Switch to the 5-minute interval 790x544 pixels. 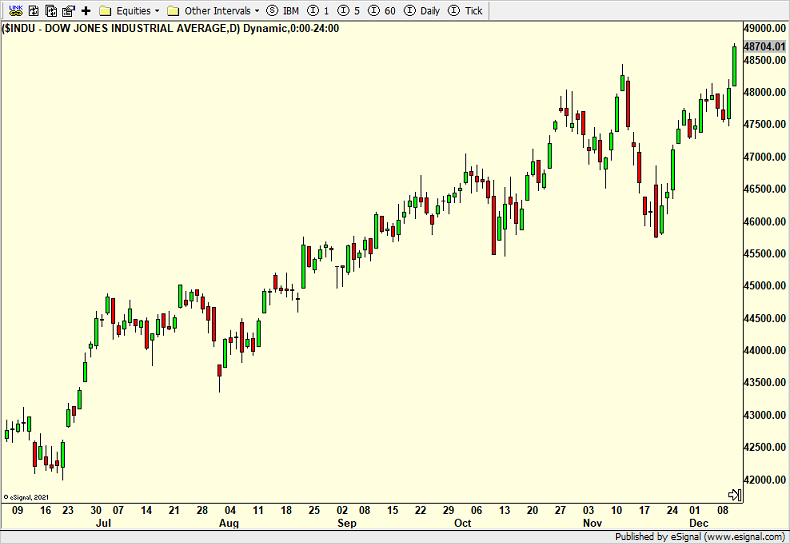[349, 11]
